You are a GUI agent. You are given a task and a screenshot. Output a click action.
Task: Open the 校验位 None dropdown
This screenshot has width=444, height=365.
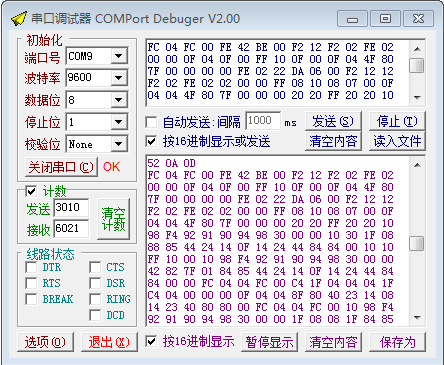119,144
